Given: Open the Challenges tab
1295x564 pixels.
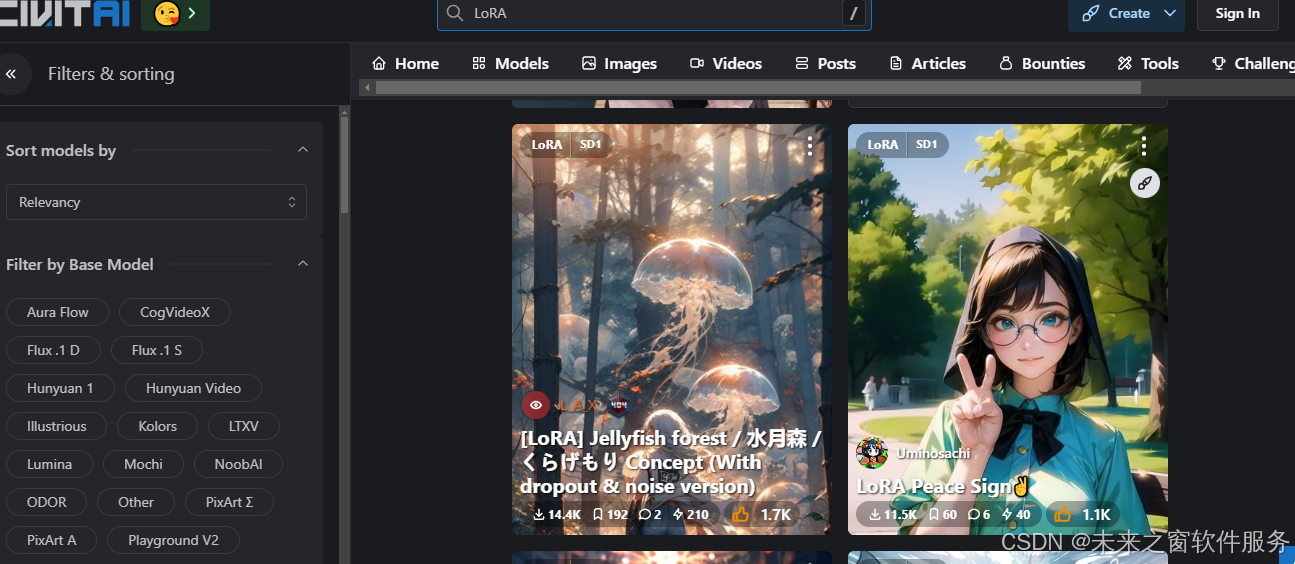Looking at the screenshot, I should point(1253,63).
